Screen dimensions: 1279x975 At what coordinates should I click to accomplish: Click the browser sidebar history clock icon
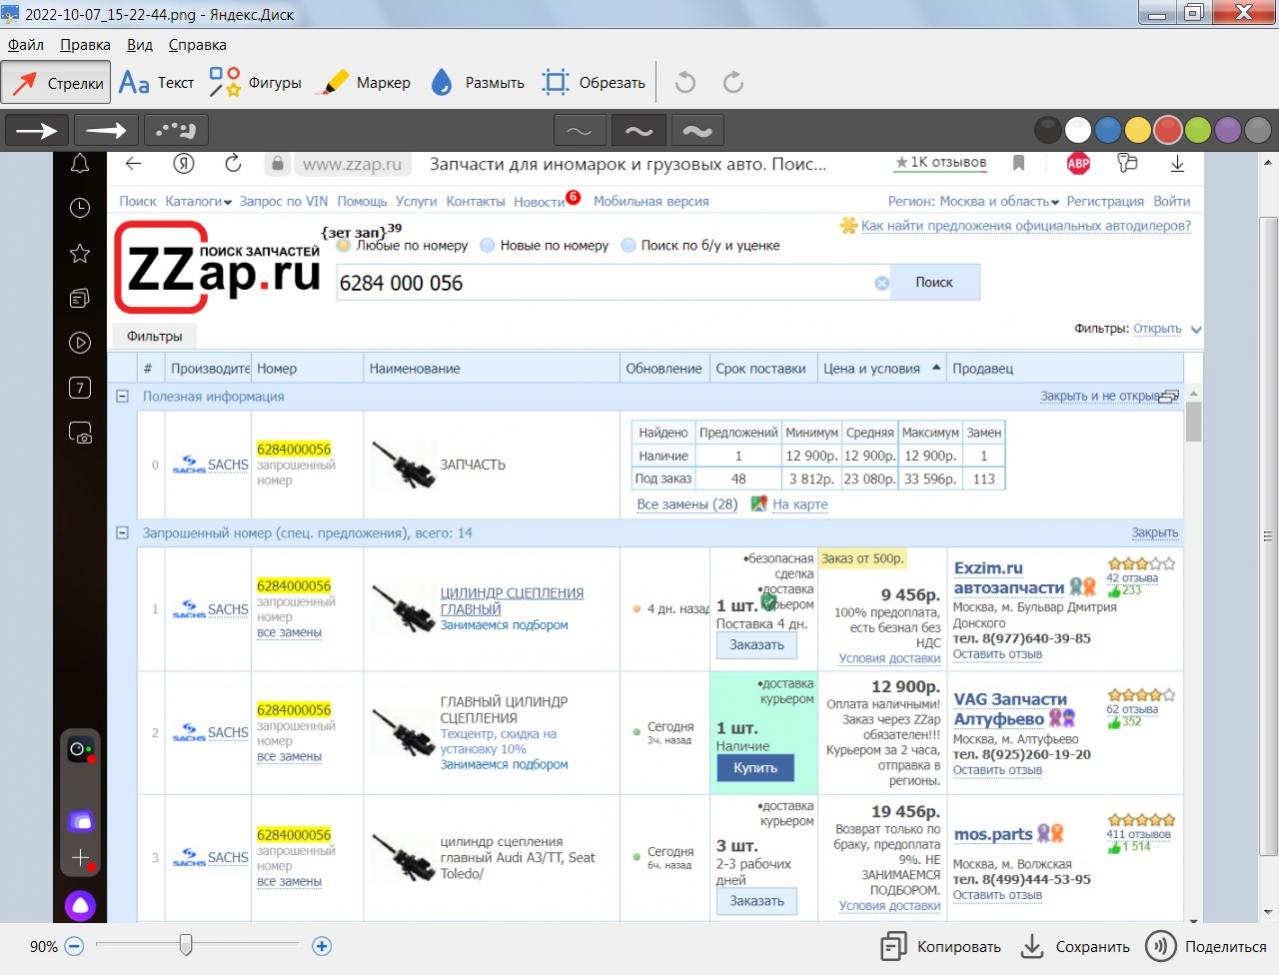(80, 208)
